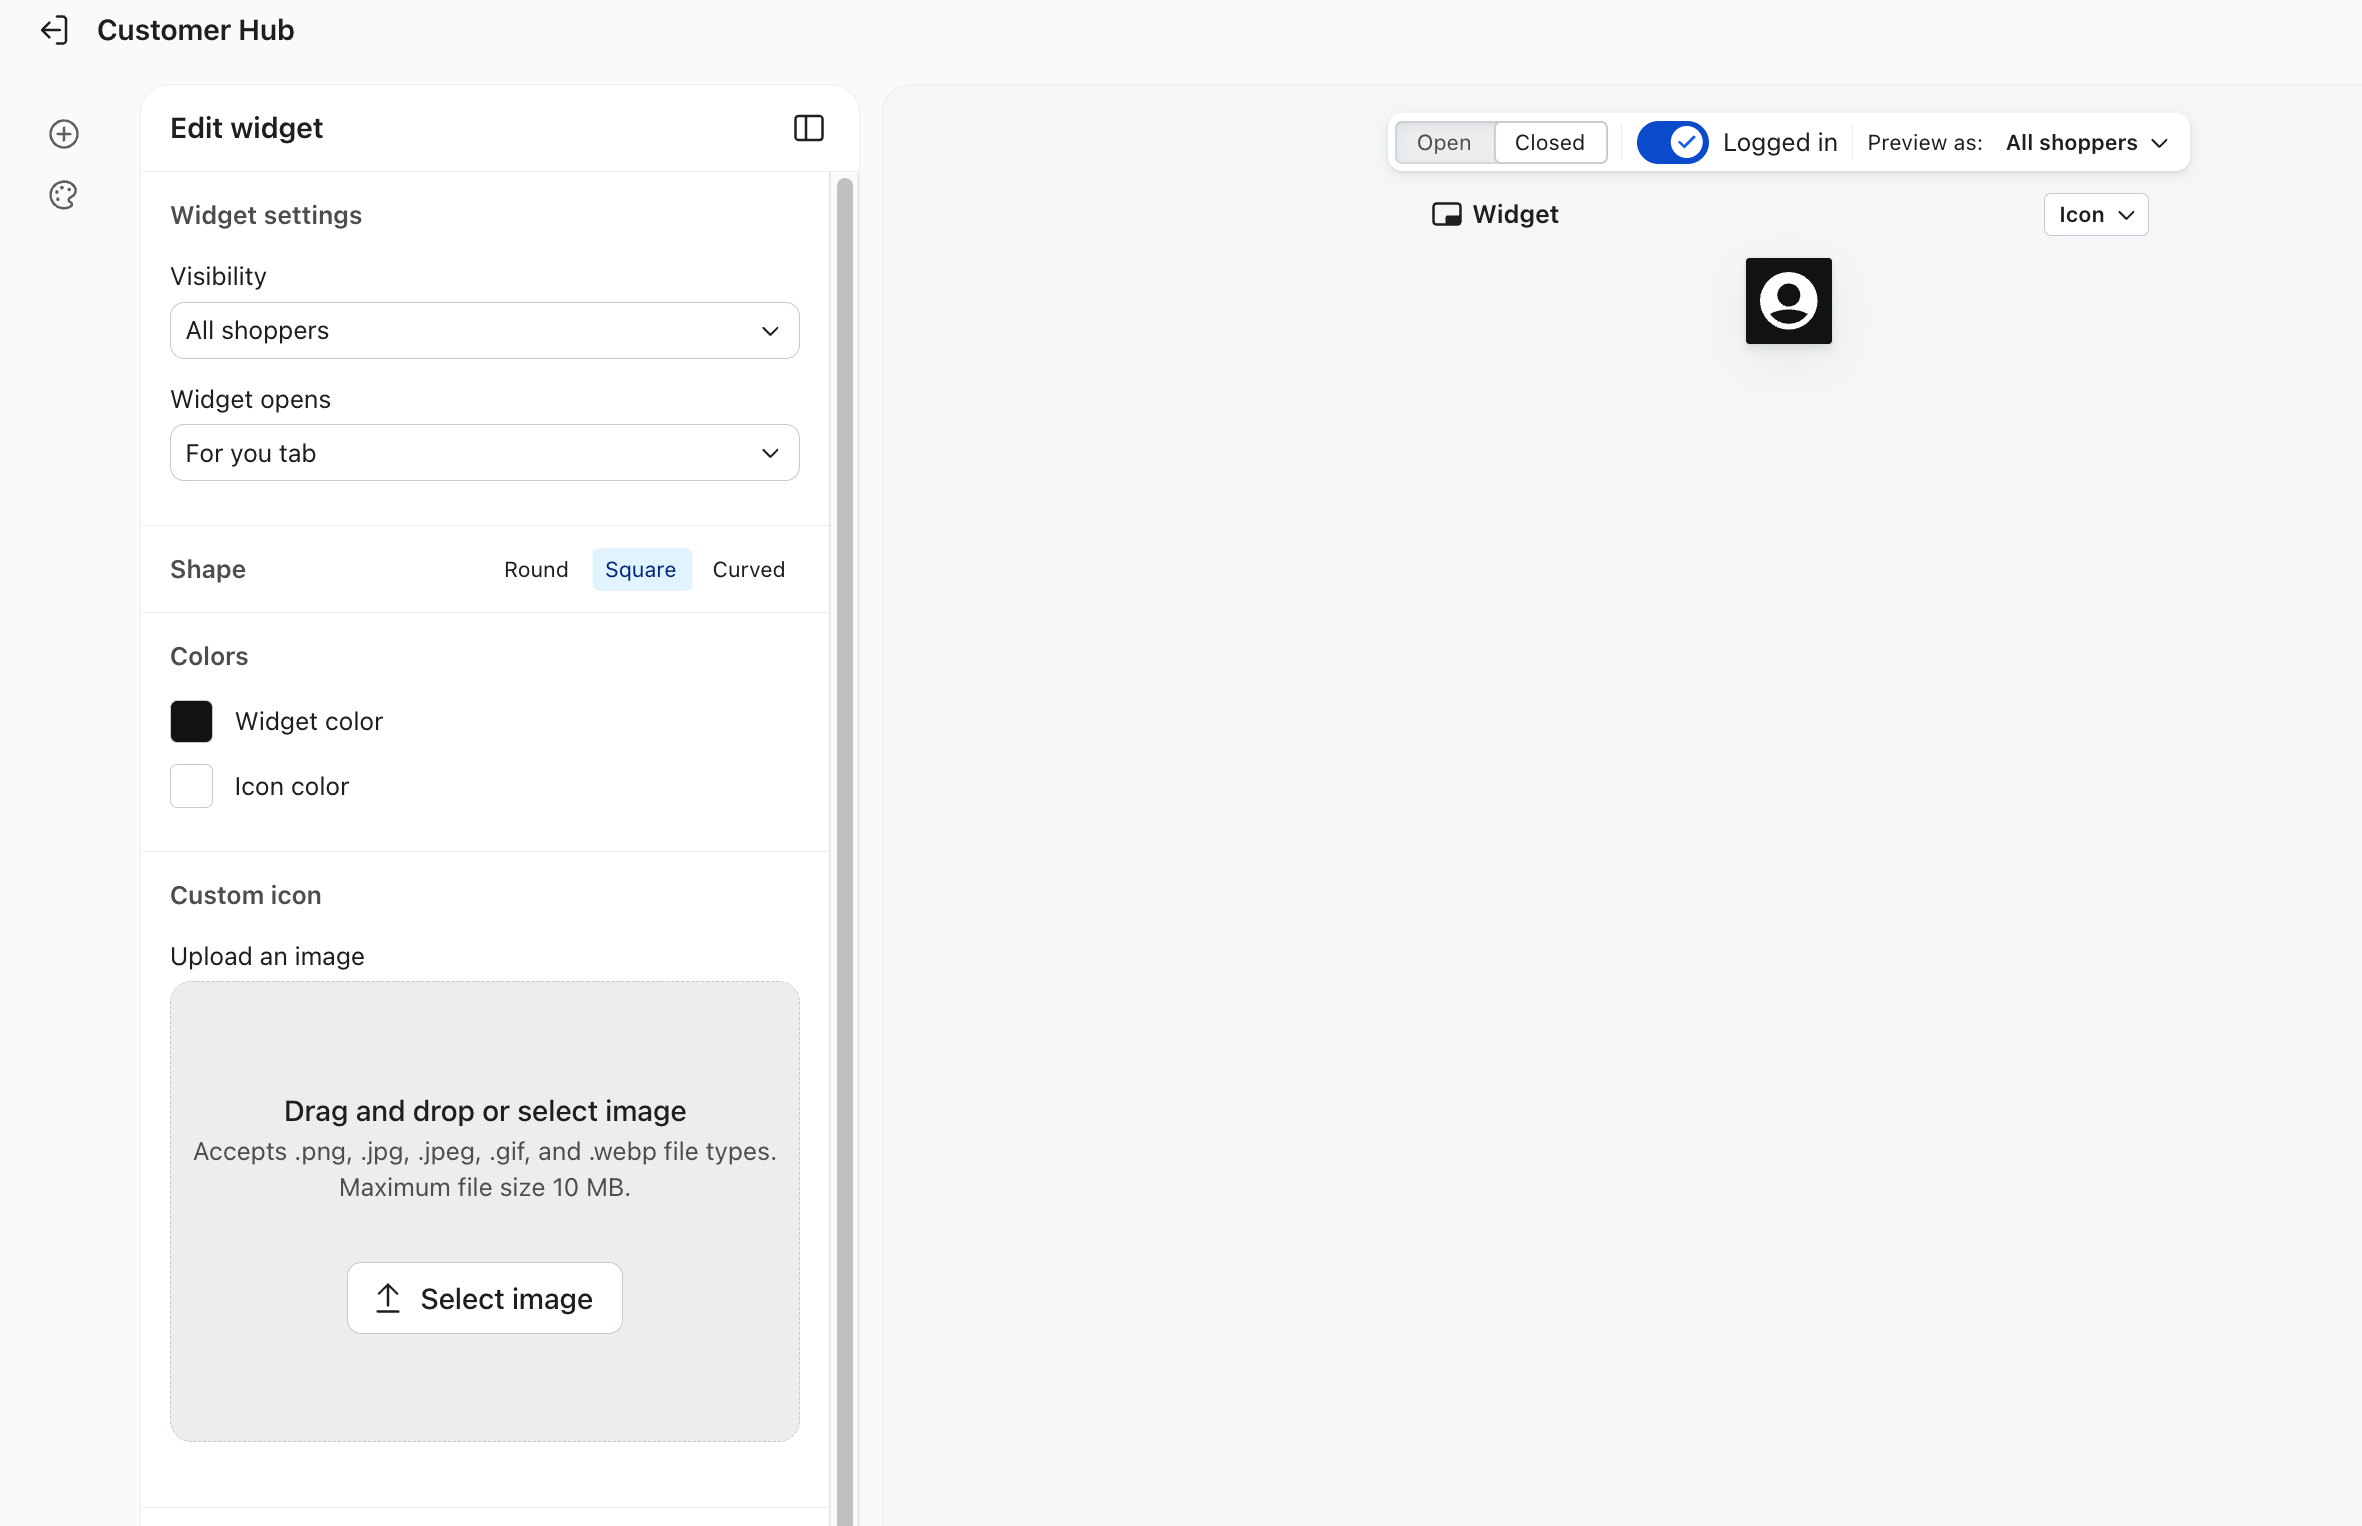
Task: Collapse the Edit widget side panel icon
Action: [x=808, y=128]
